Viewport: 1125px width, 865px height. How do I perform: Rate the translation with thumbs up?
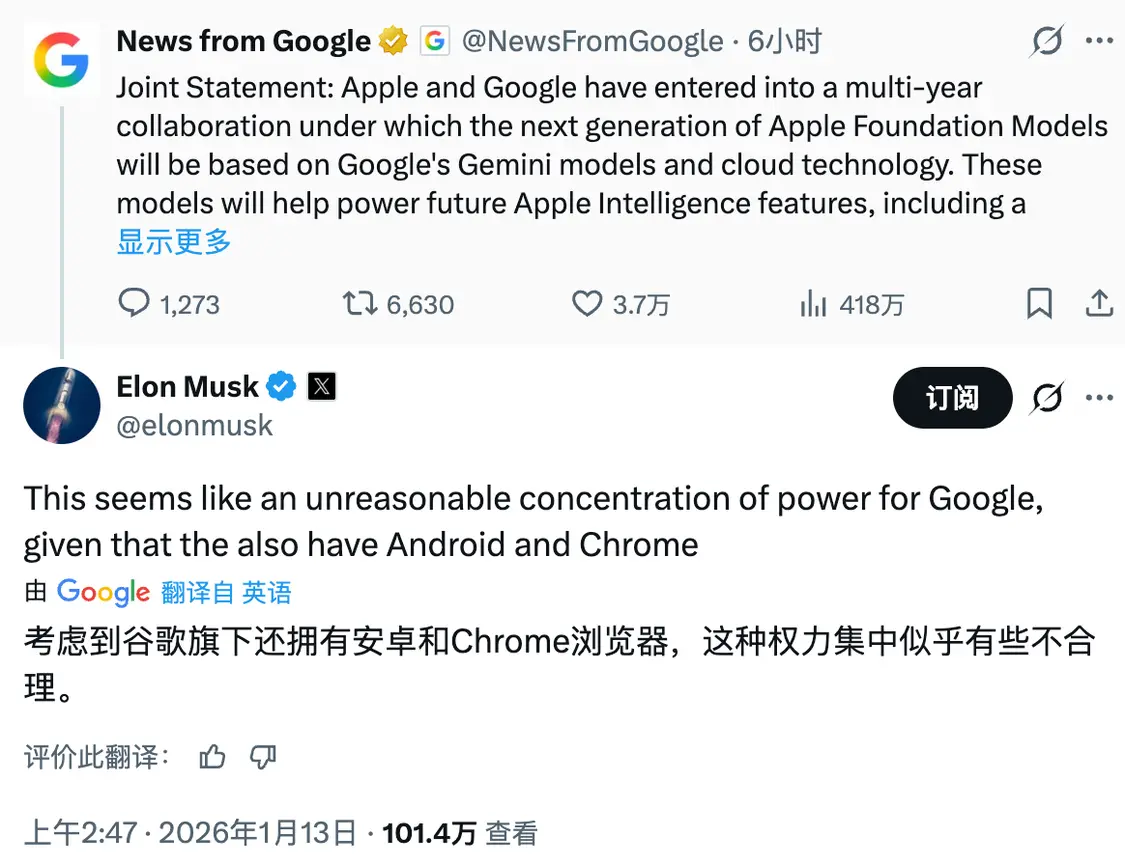tap(212, 757)
